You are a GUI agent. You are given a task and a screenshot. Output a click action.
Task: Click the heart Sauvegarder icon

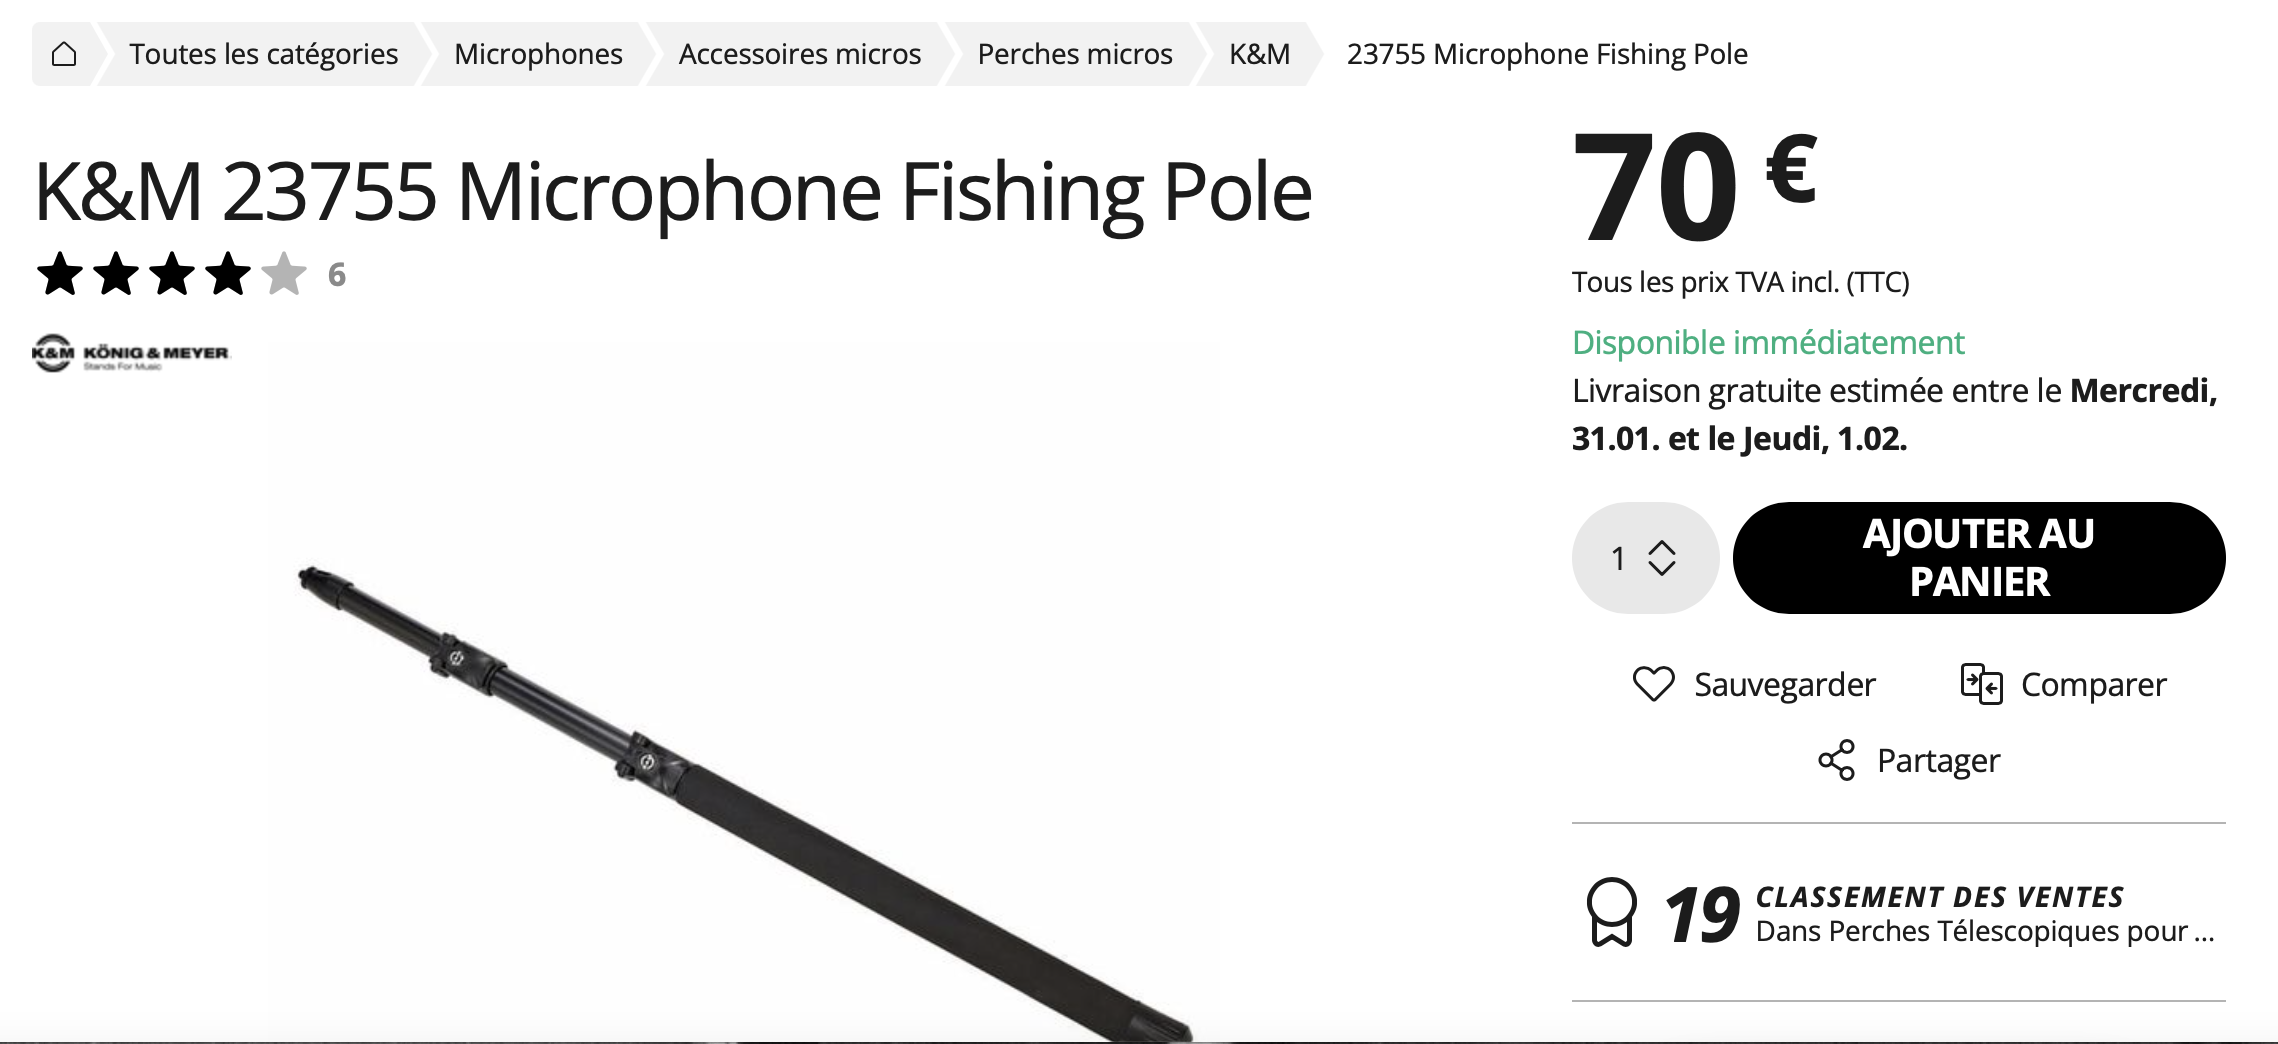click(x=1653, y=684)
